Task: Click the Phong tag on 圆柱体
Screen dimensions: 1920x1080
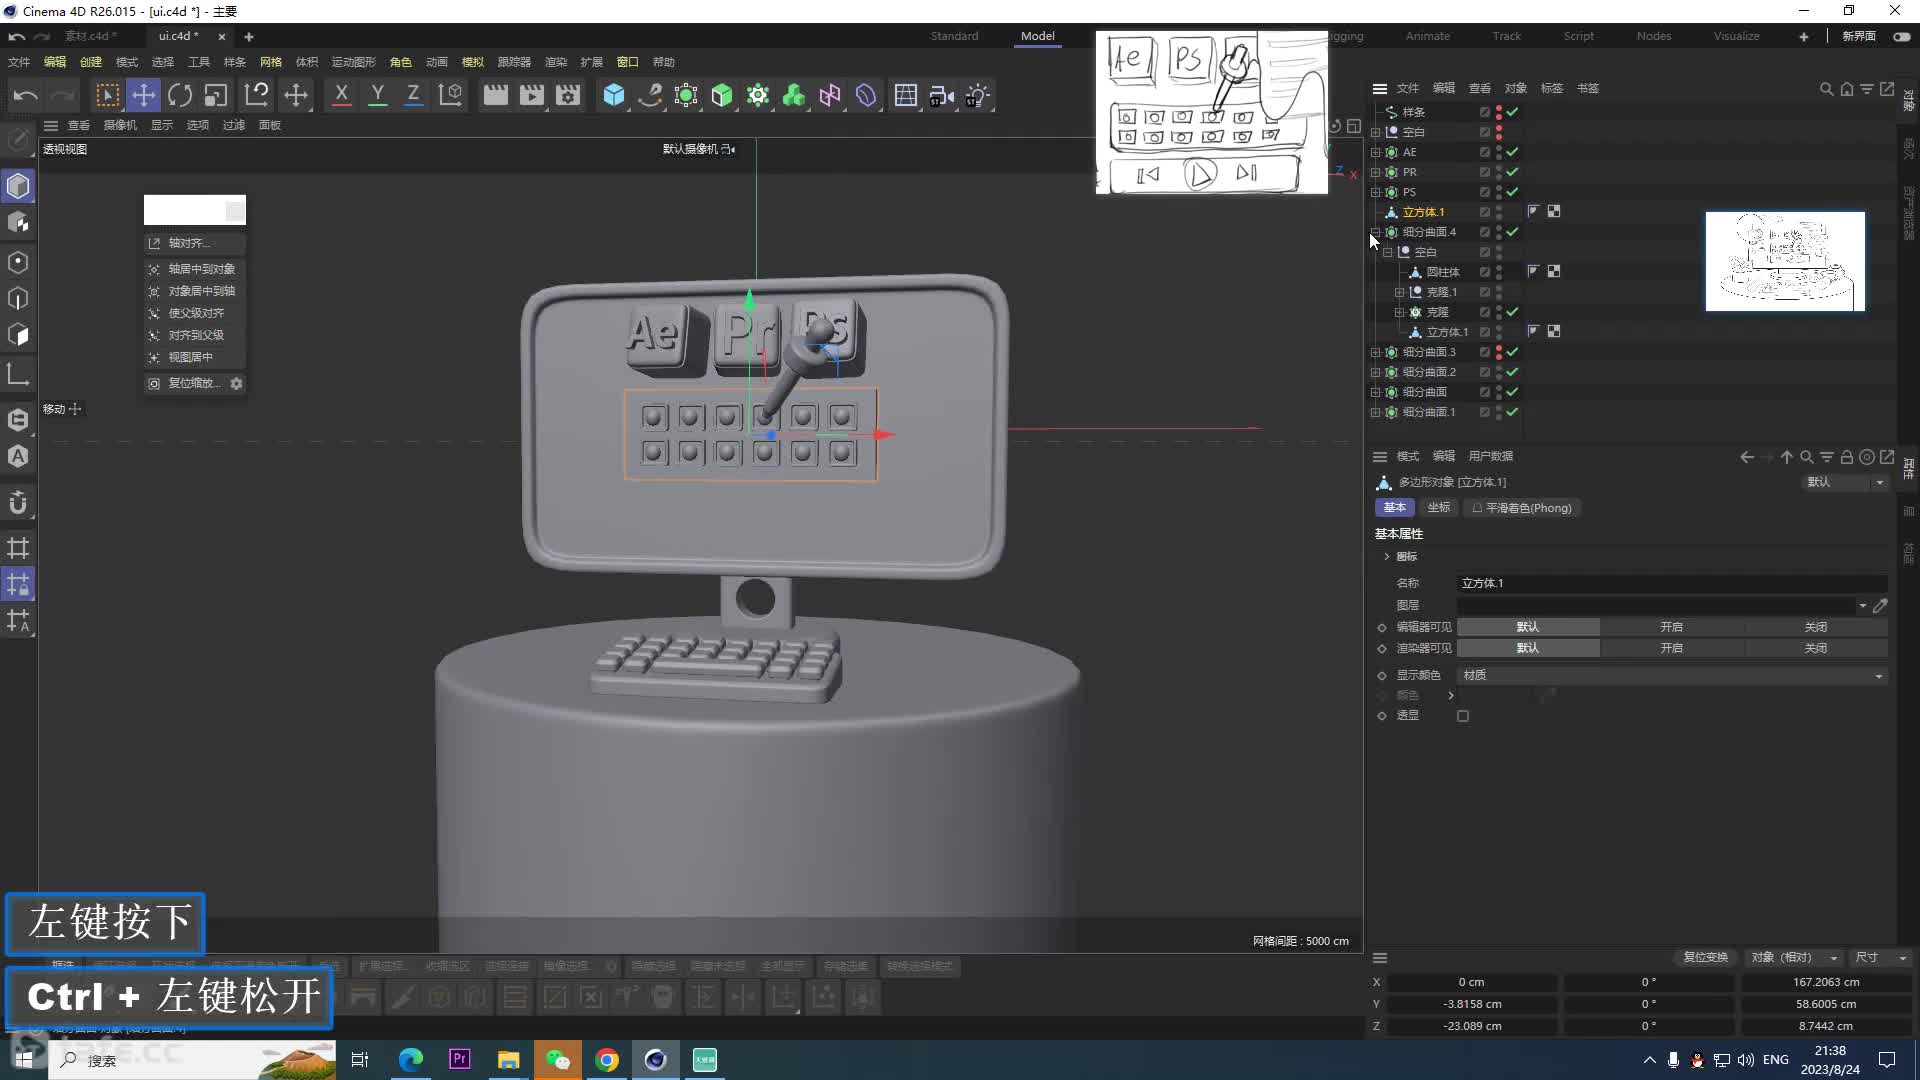Action: (1533, 272)
